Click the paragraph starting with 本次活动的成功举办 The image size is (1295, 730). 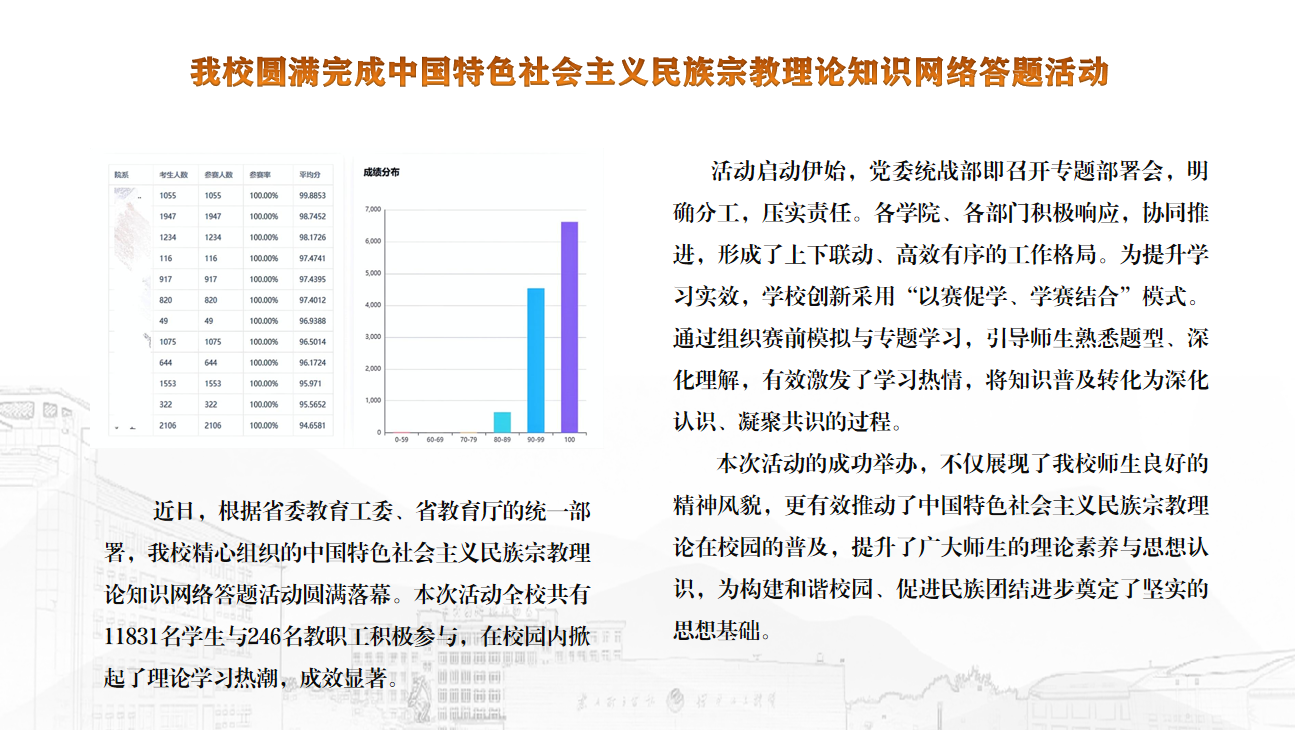[x=940, y=547]
